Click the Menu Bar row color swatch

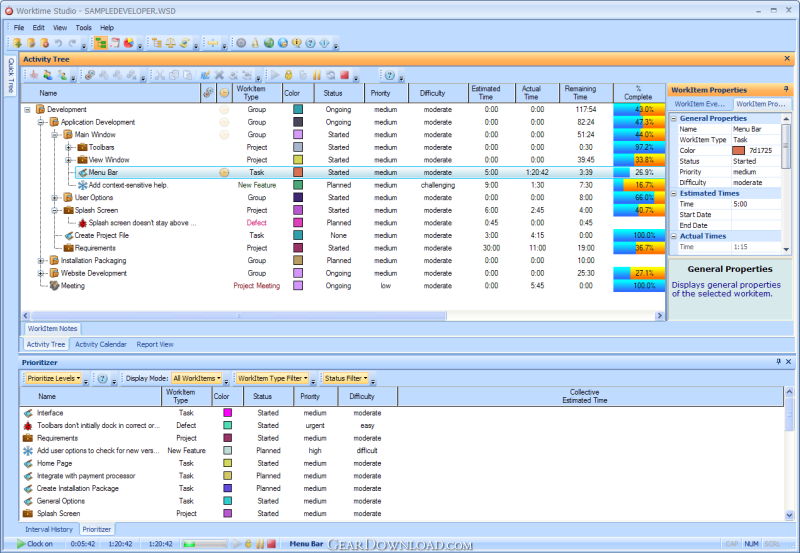298,172
